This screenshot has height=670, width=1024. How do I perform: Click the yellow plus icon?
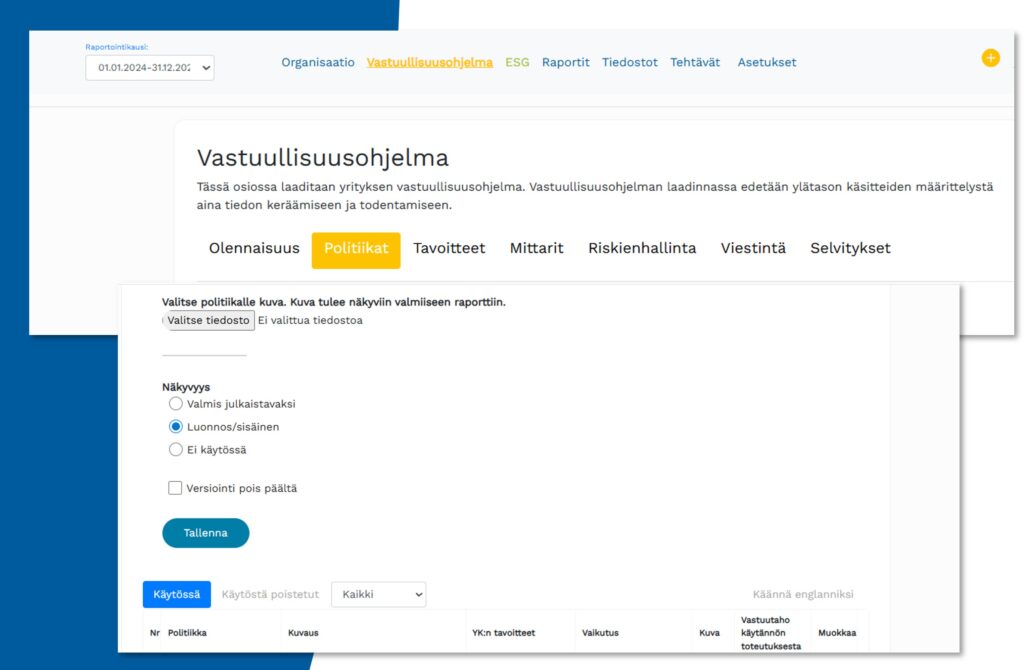pyautogui.click(x=990, y=58)
